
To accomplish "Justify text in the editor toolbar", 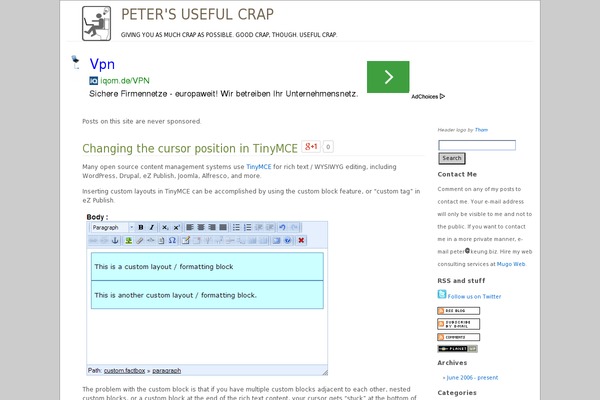I will 223,227.
